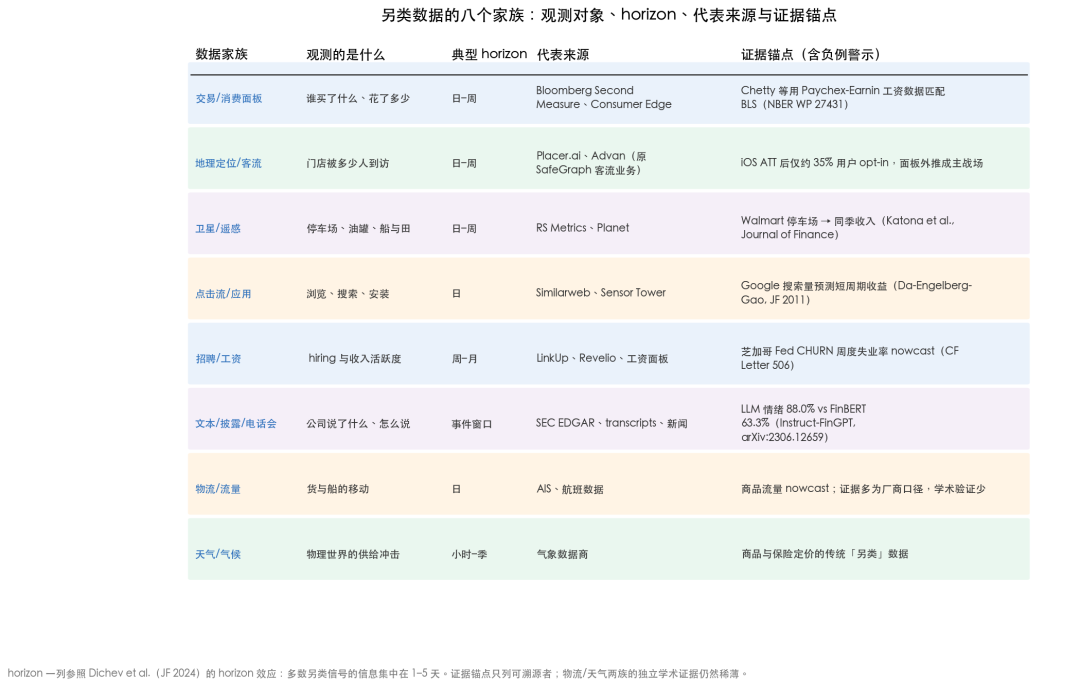Screen dimensions: 1080x686
Task: Click the 日–周 horizon in 交易/消费面板 row
Action: pyautogui.click(x=464, y=98)
